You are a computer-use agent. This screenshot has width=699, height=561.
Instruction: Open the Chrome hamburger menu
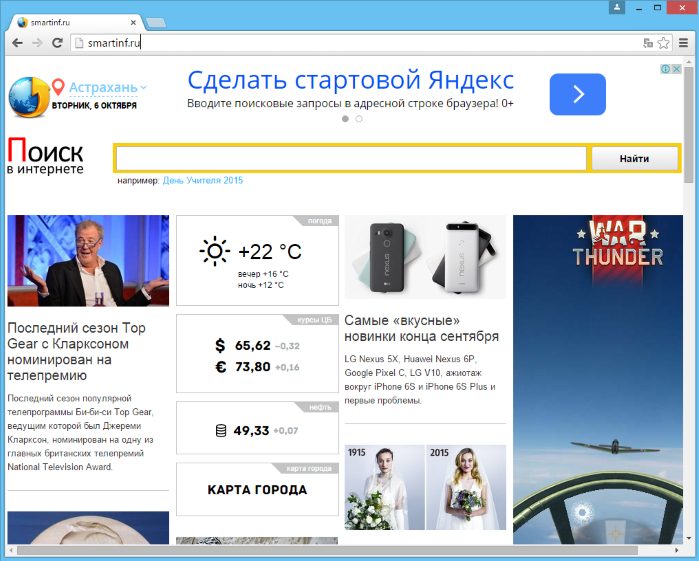[683, 43]
